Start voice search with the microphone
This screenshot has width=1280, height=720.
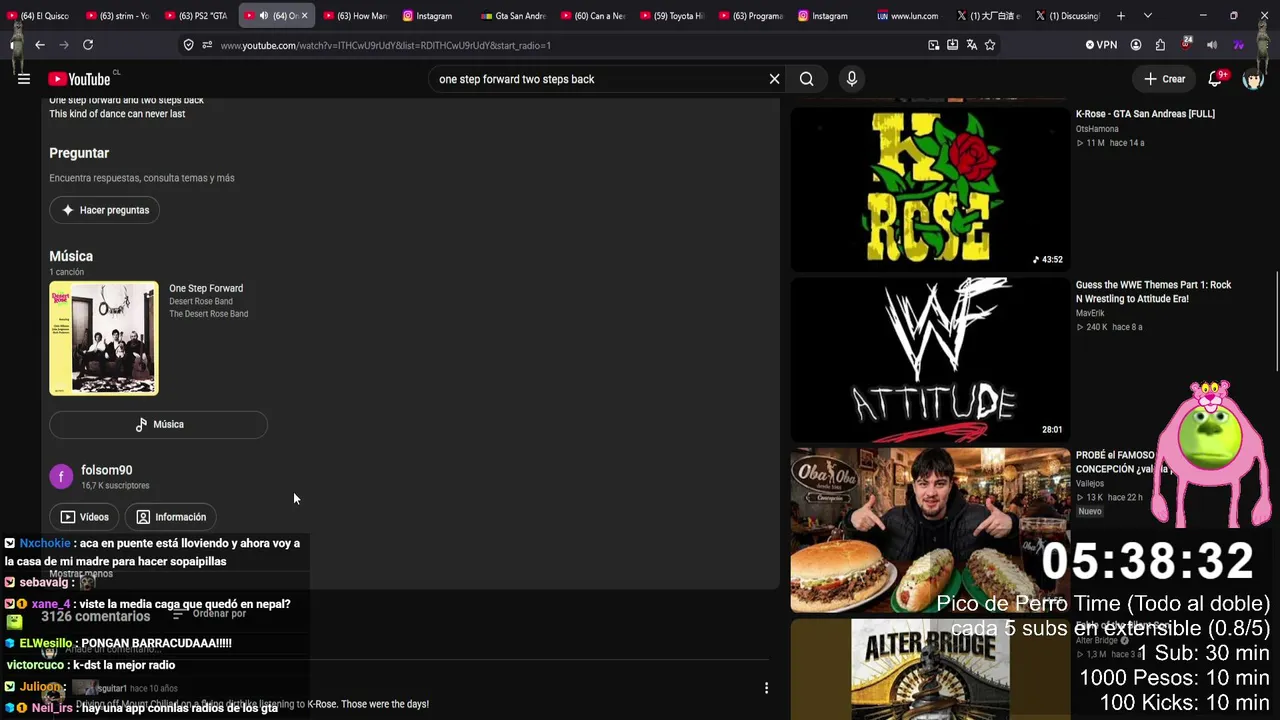pos(852,79)
